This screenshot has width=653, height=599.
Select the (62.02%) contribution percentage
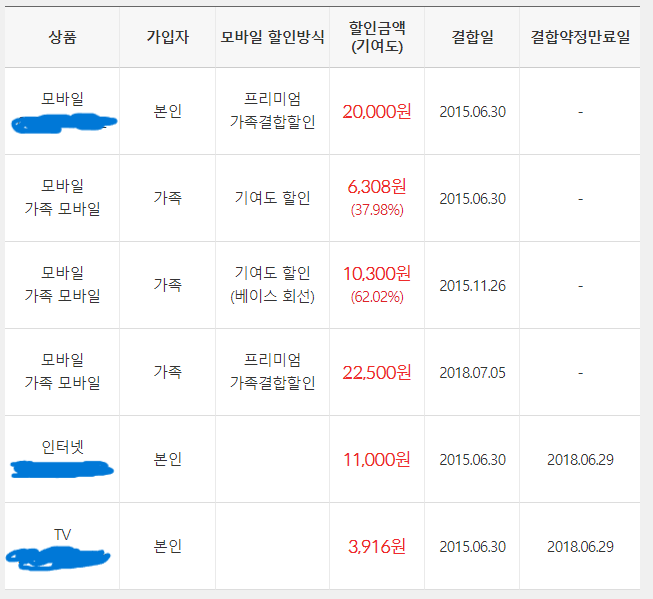(377, 297)
